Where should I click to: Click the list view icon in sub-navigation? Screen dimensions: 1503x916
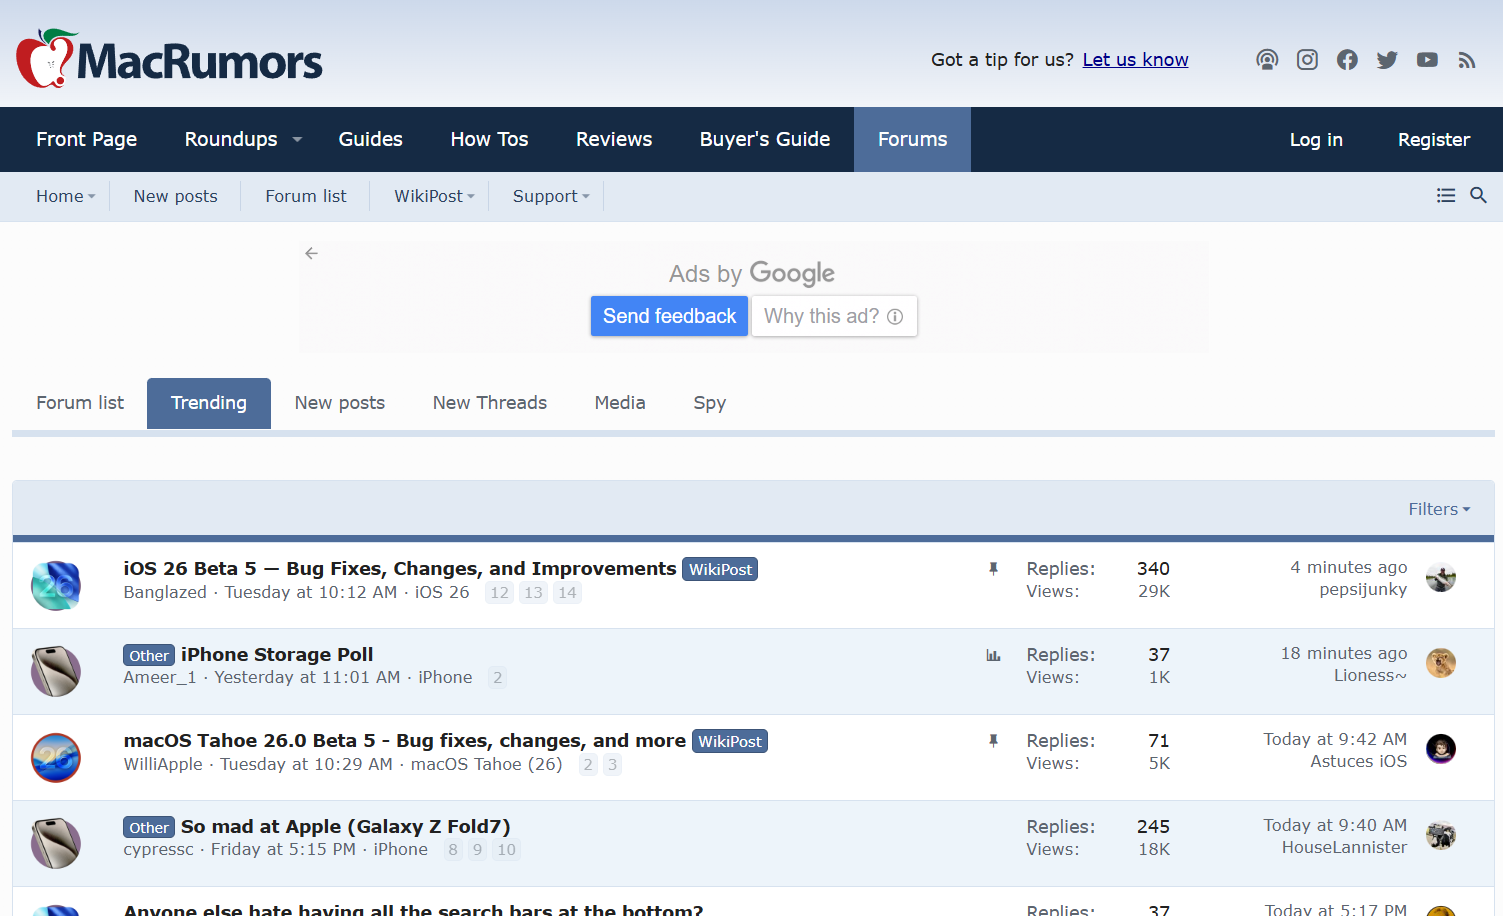[1446, 195]
